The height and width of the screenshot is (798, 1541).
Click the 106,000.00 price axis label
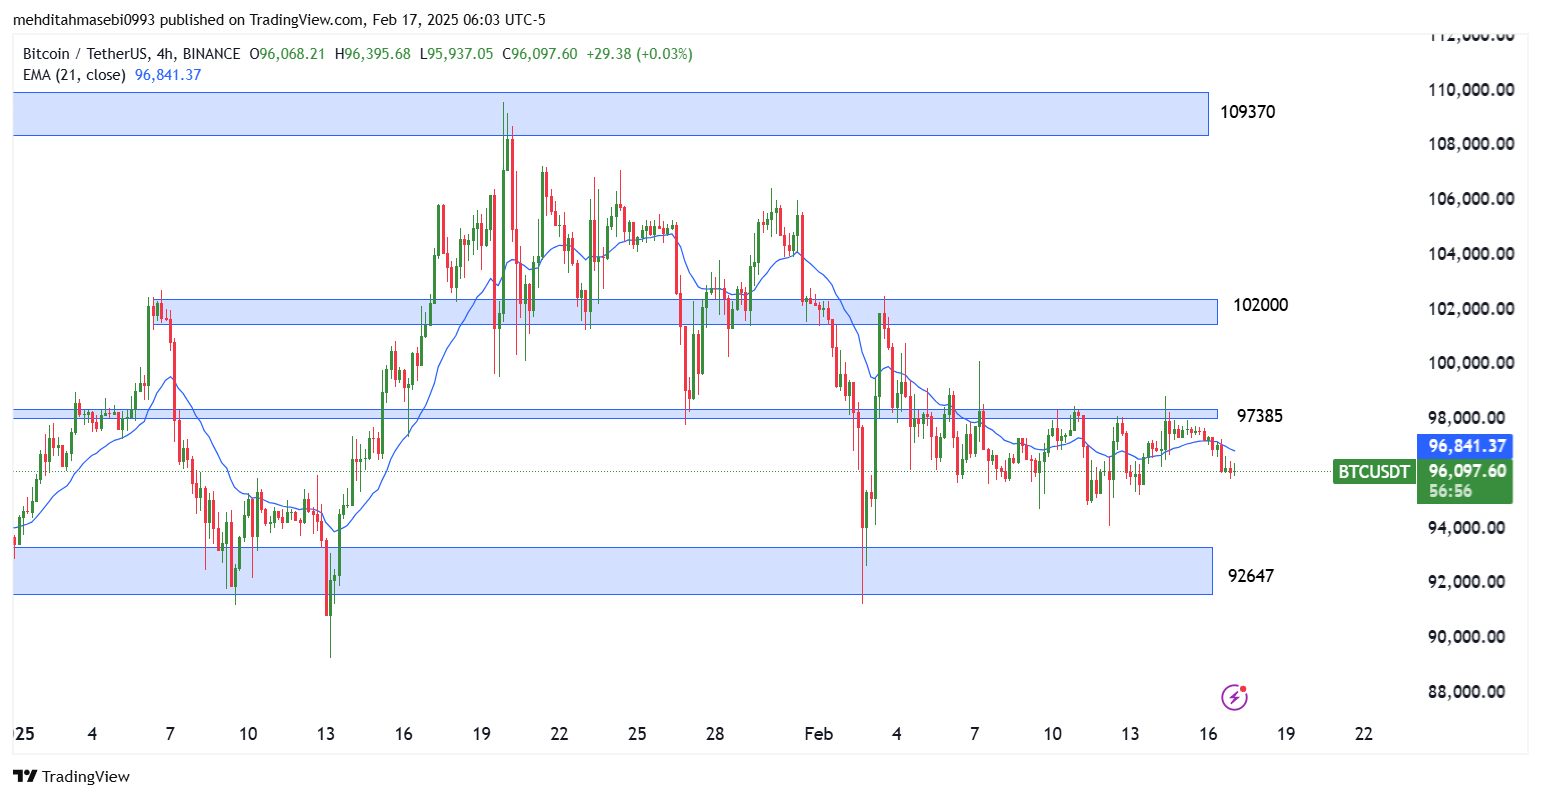click(x=1471, y=199)
